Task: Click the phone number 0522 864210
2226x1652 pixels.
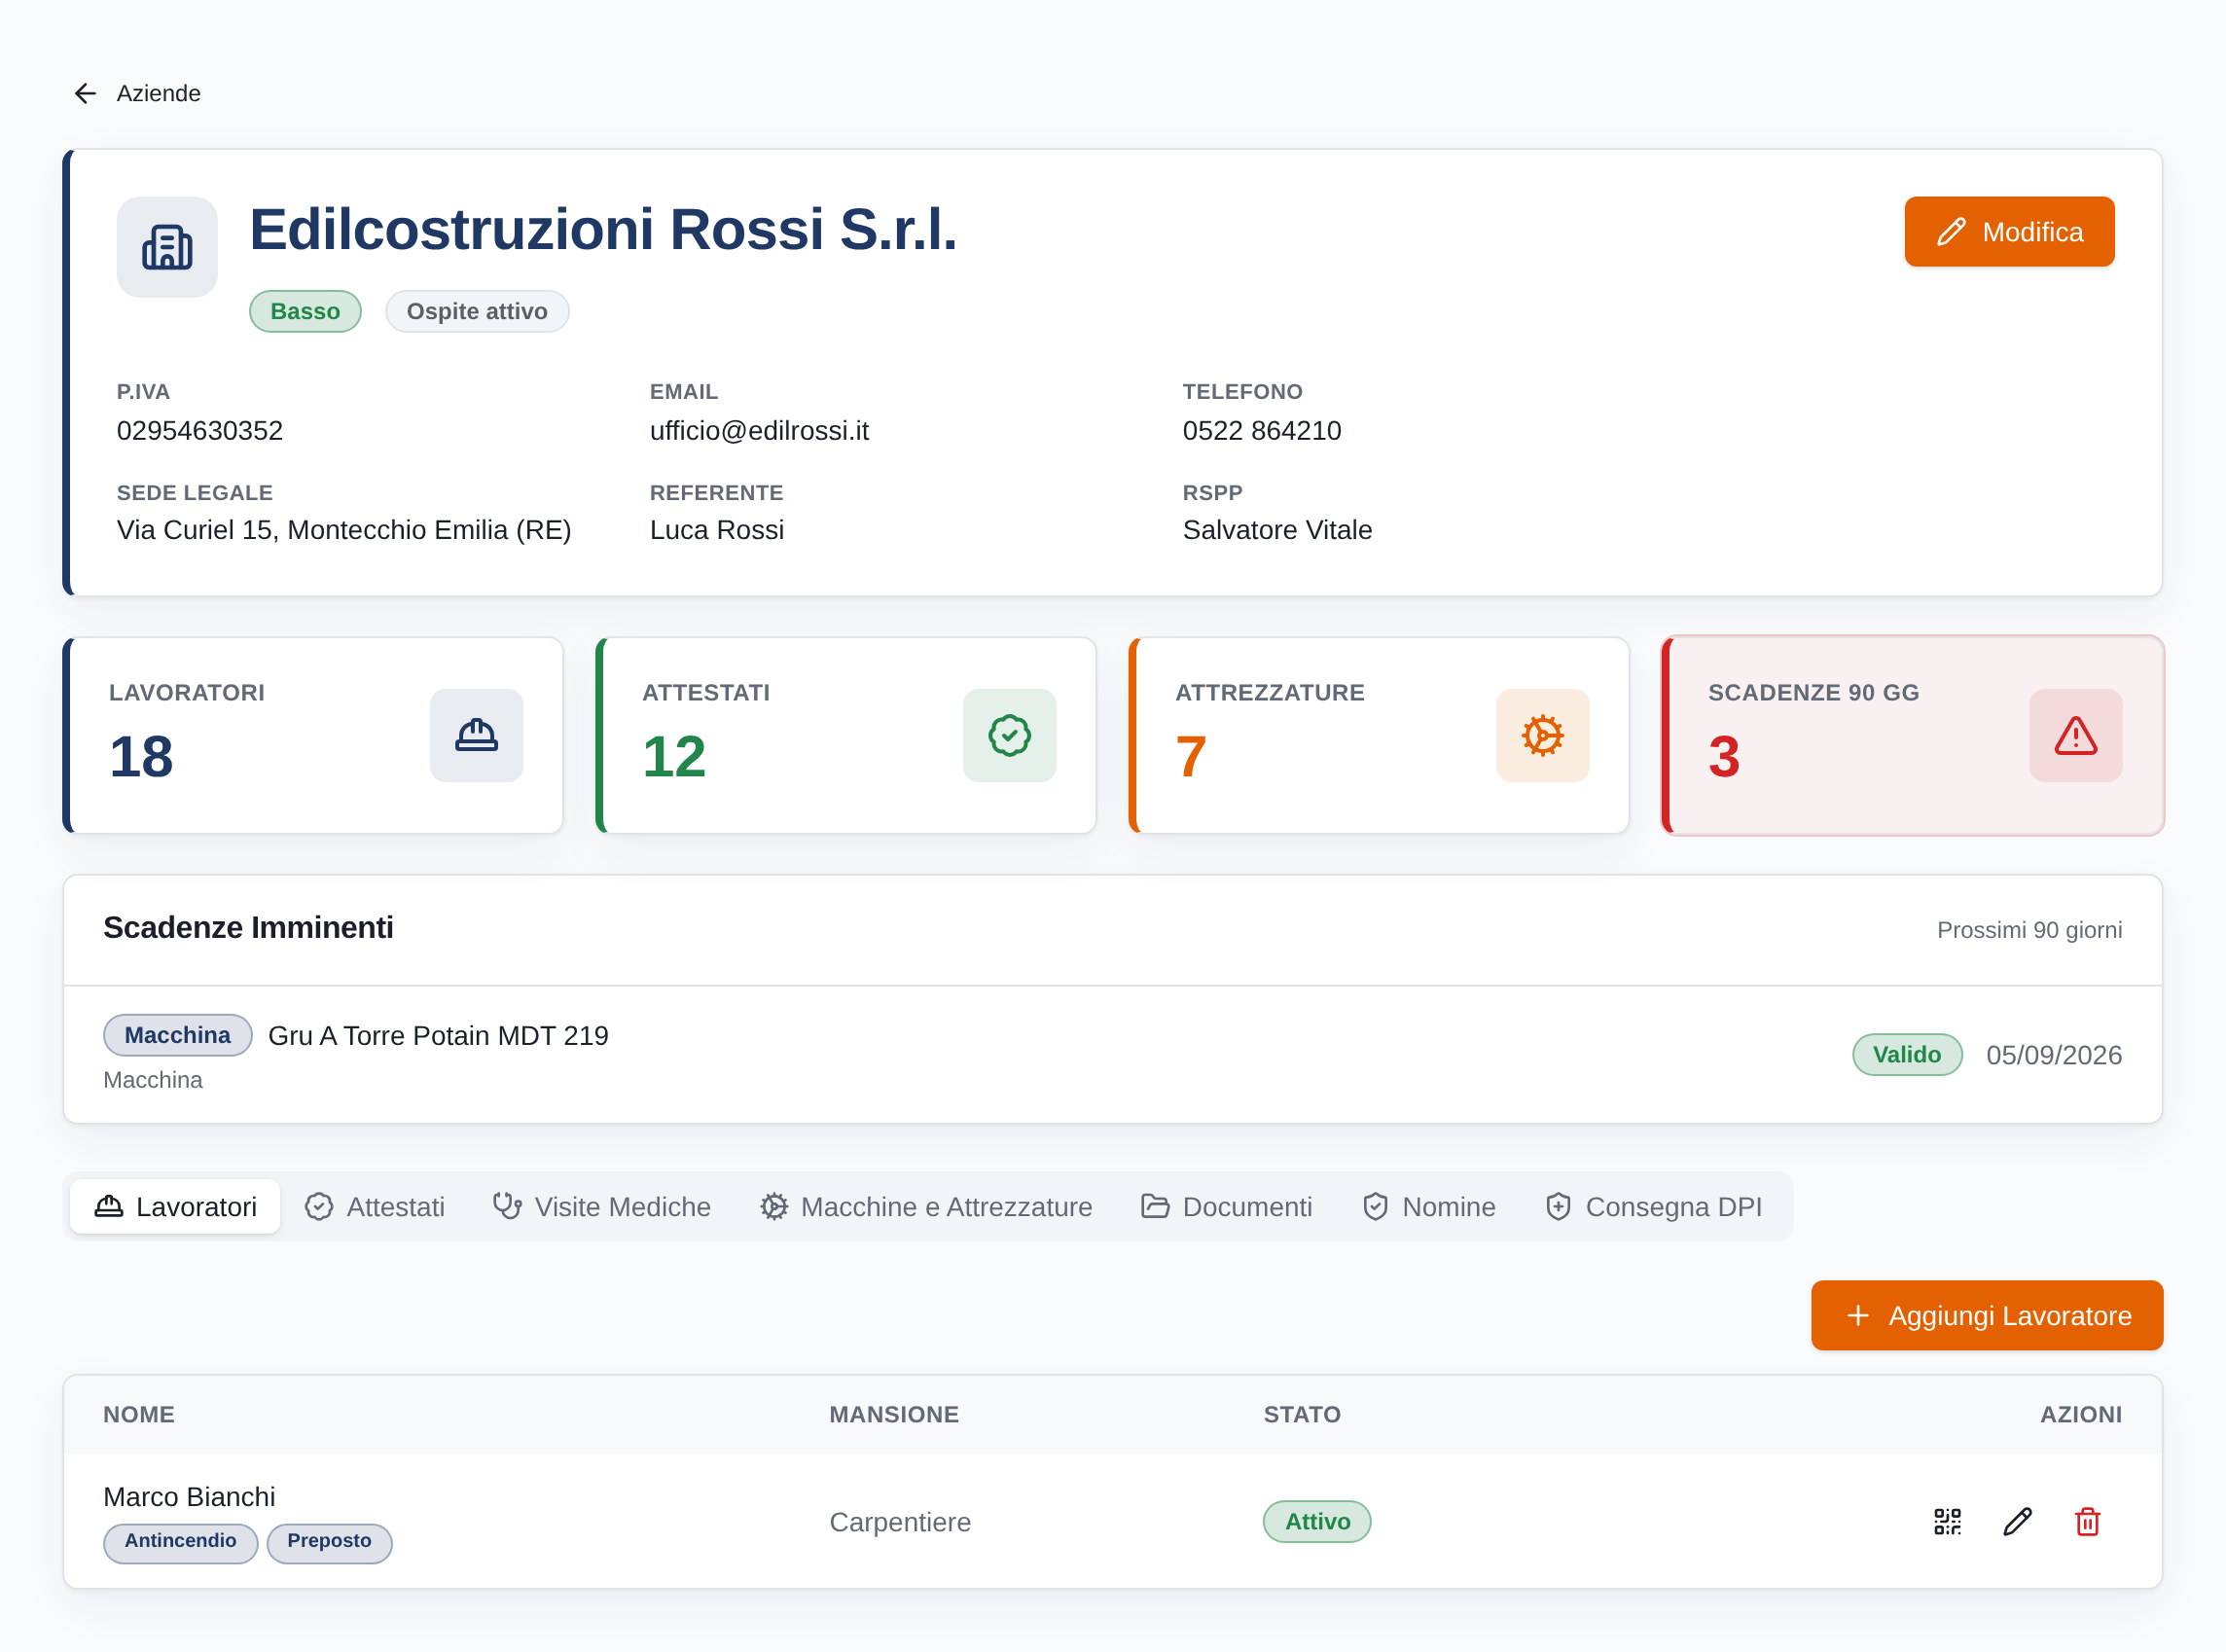Action: 1262,430
